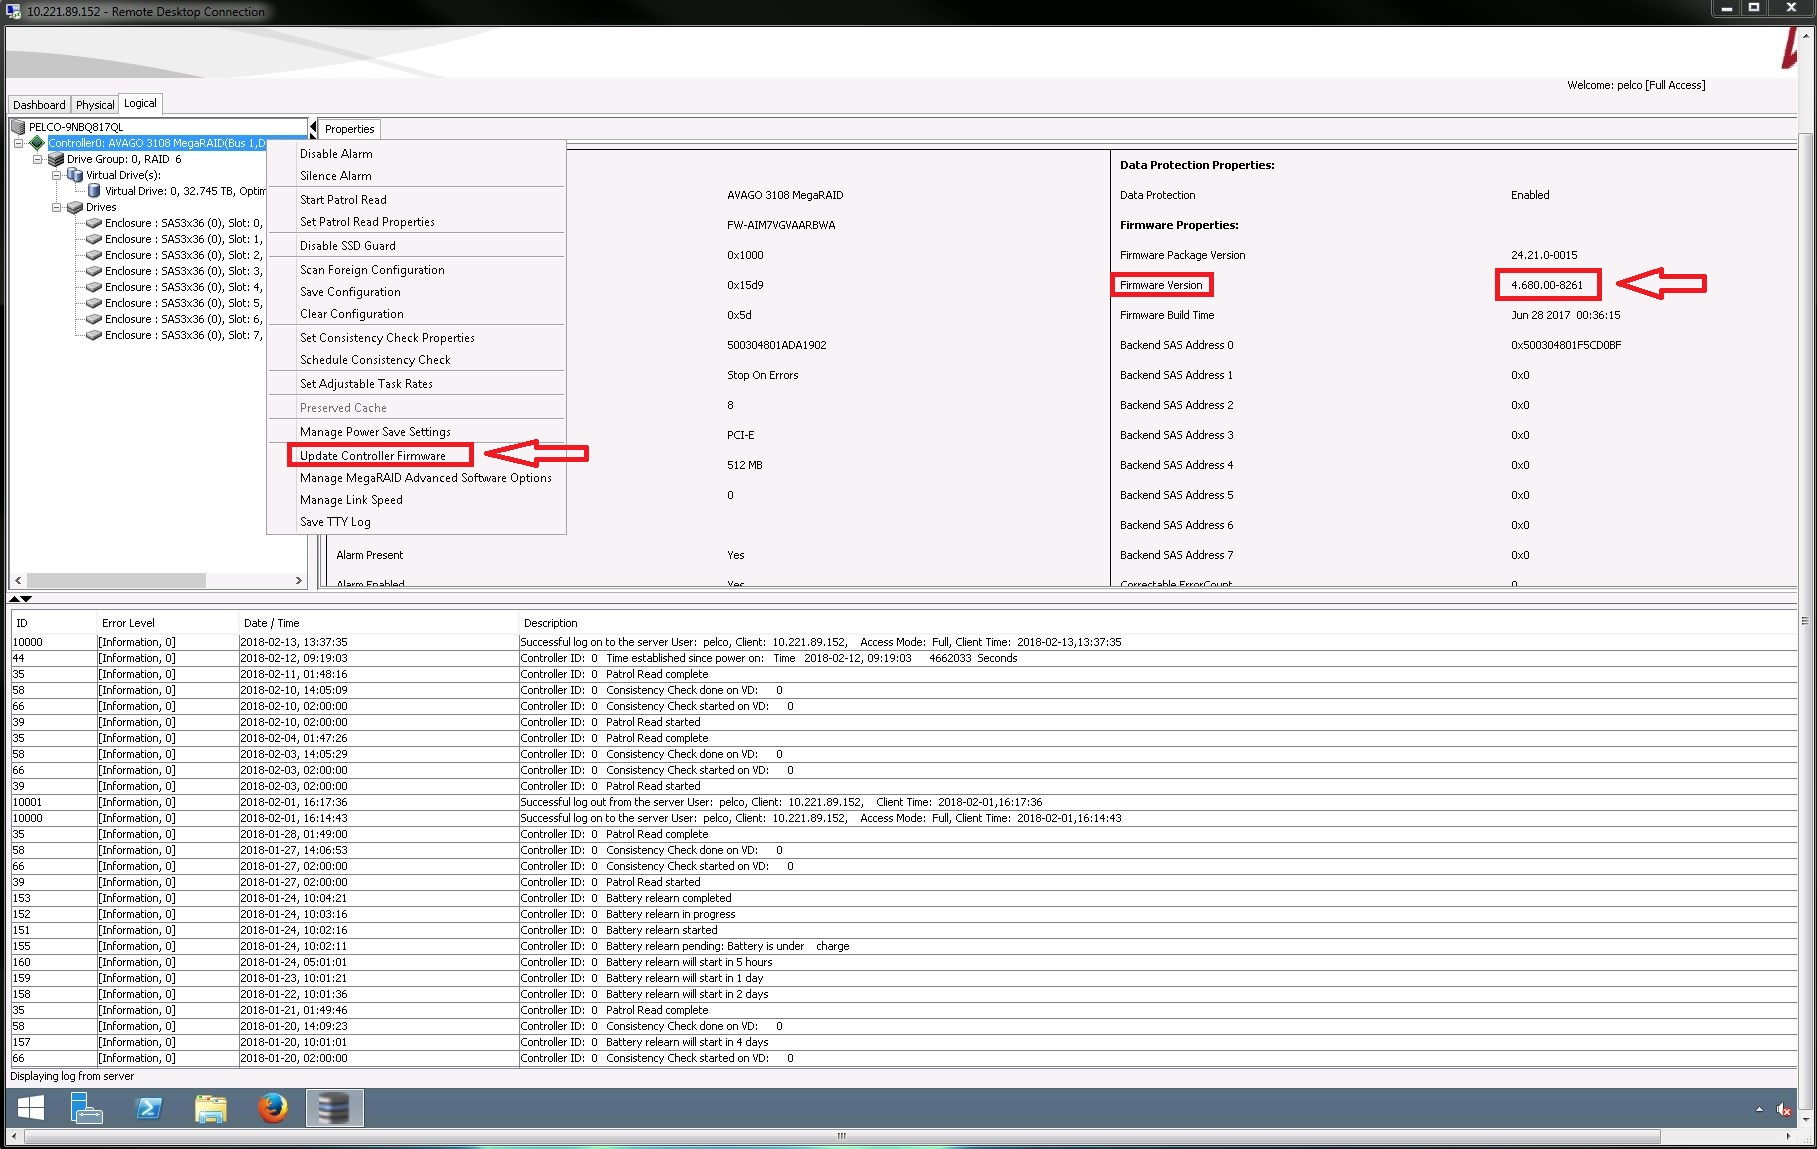Collapse the Drives tree node

[57, 207]
